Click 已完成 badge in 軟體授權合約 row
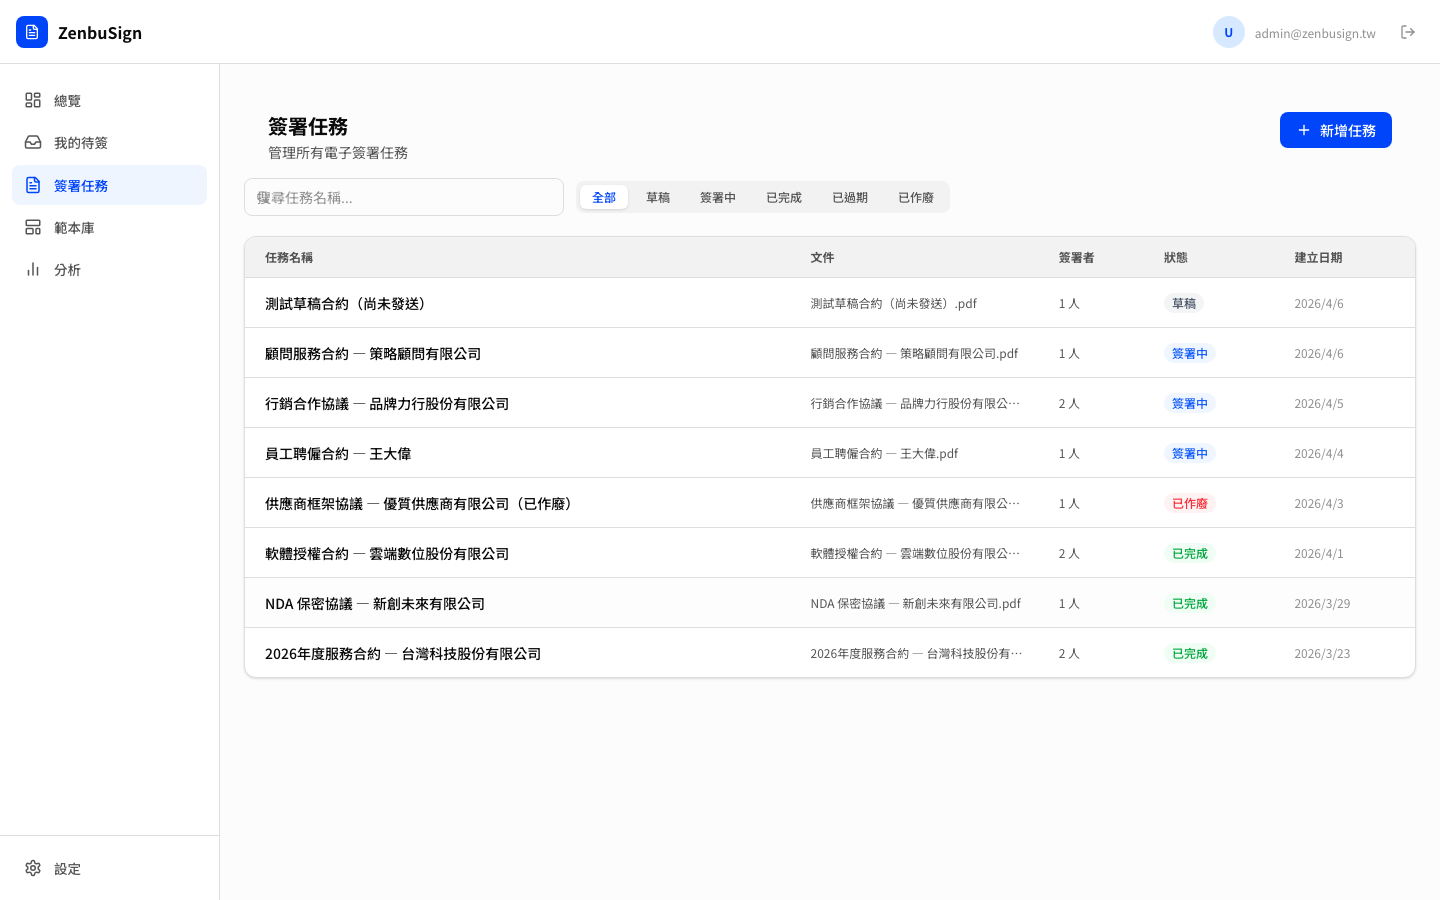Viewport: 1440px width, 900px height. (x=1190, y=553)
